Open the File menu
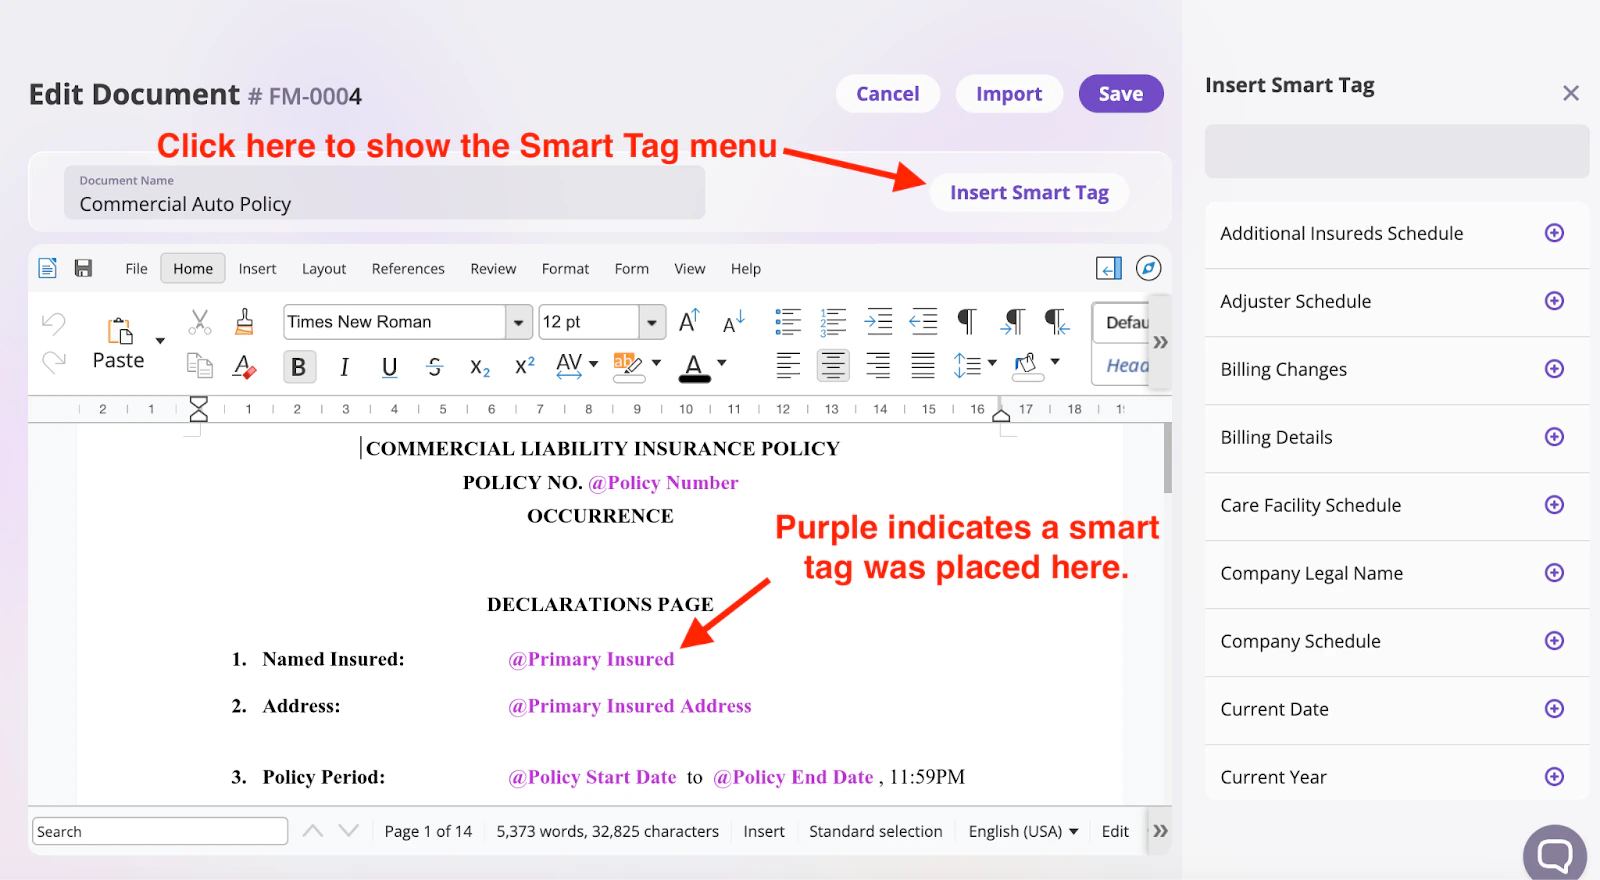The image size is (1600, 880). click(x=136, y=269)
